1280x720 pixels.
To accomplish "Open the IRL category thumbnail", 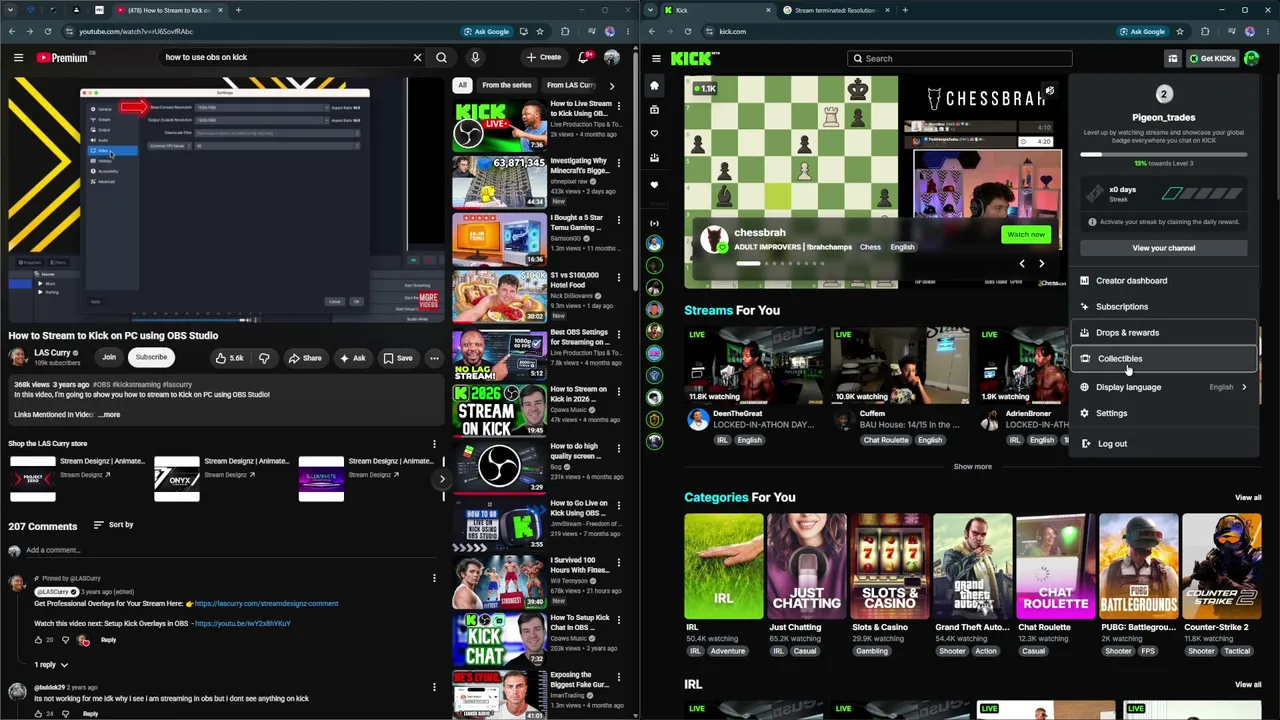I will (x=723, y=567).
